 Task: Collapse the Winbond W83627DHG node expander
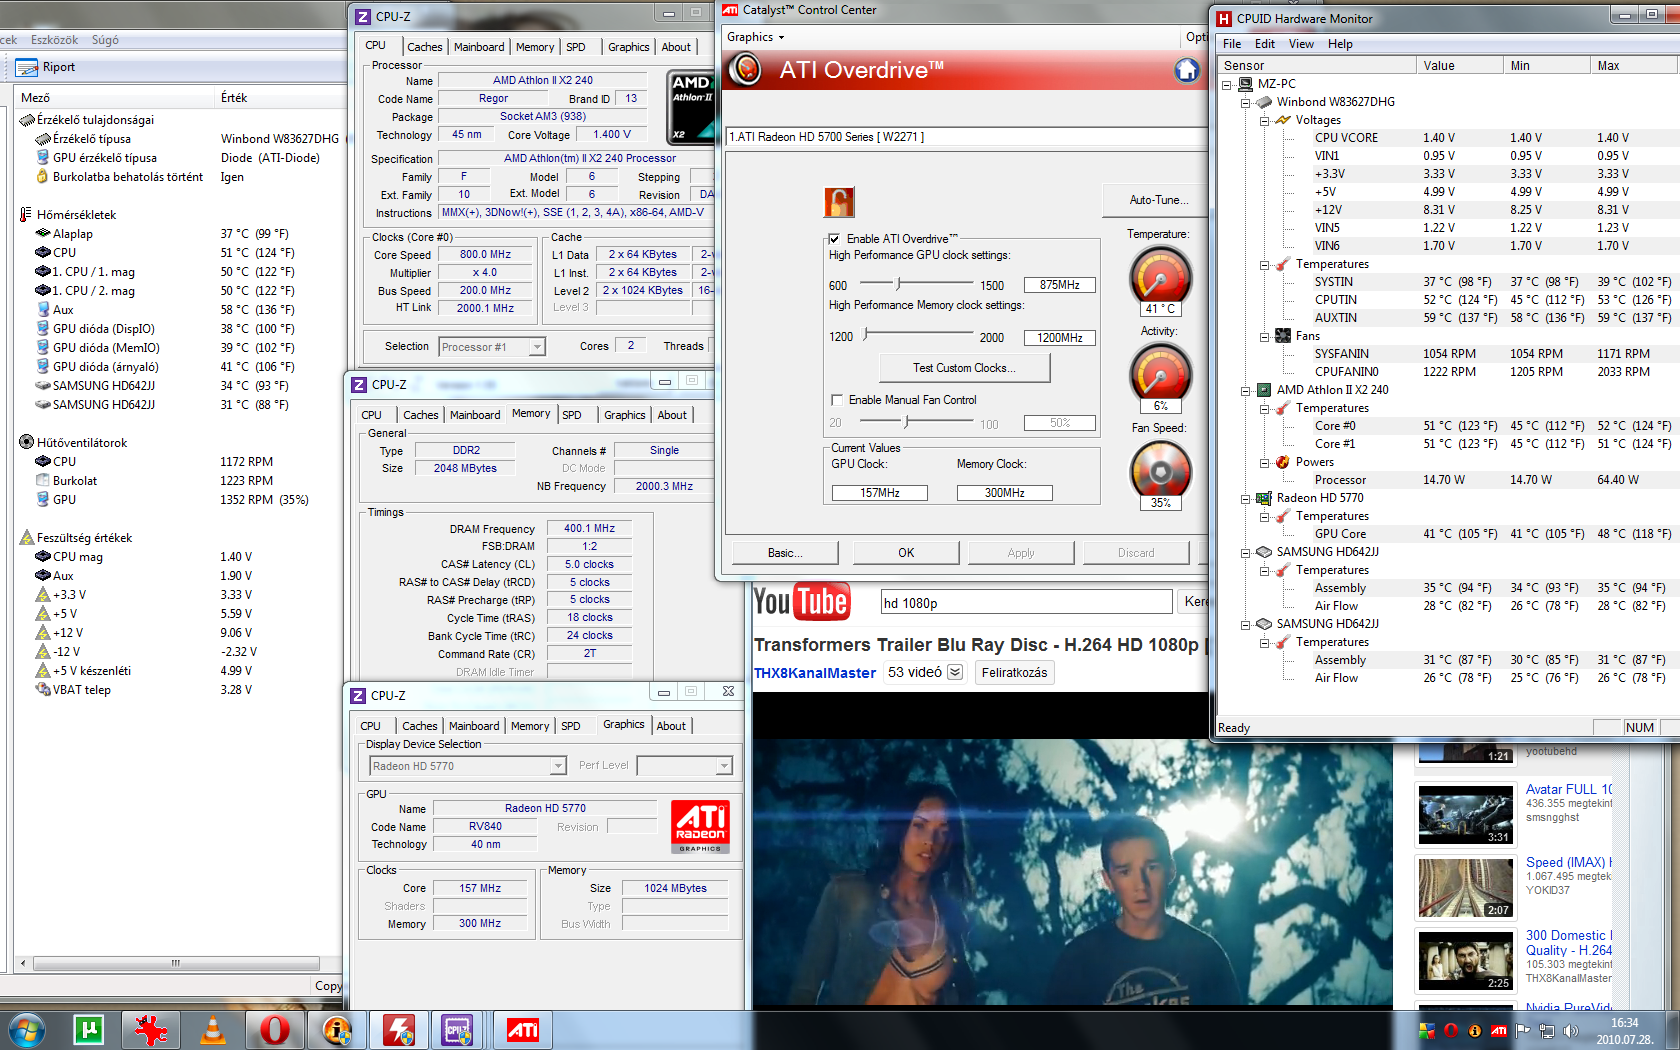(1246, 102)
